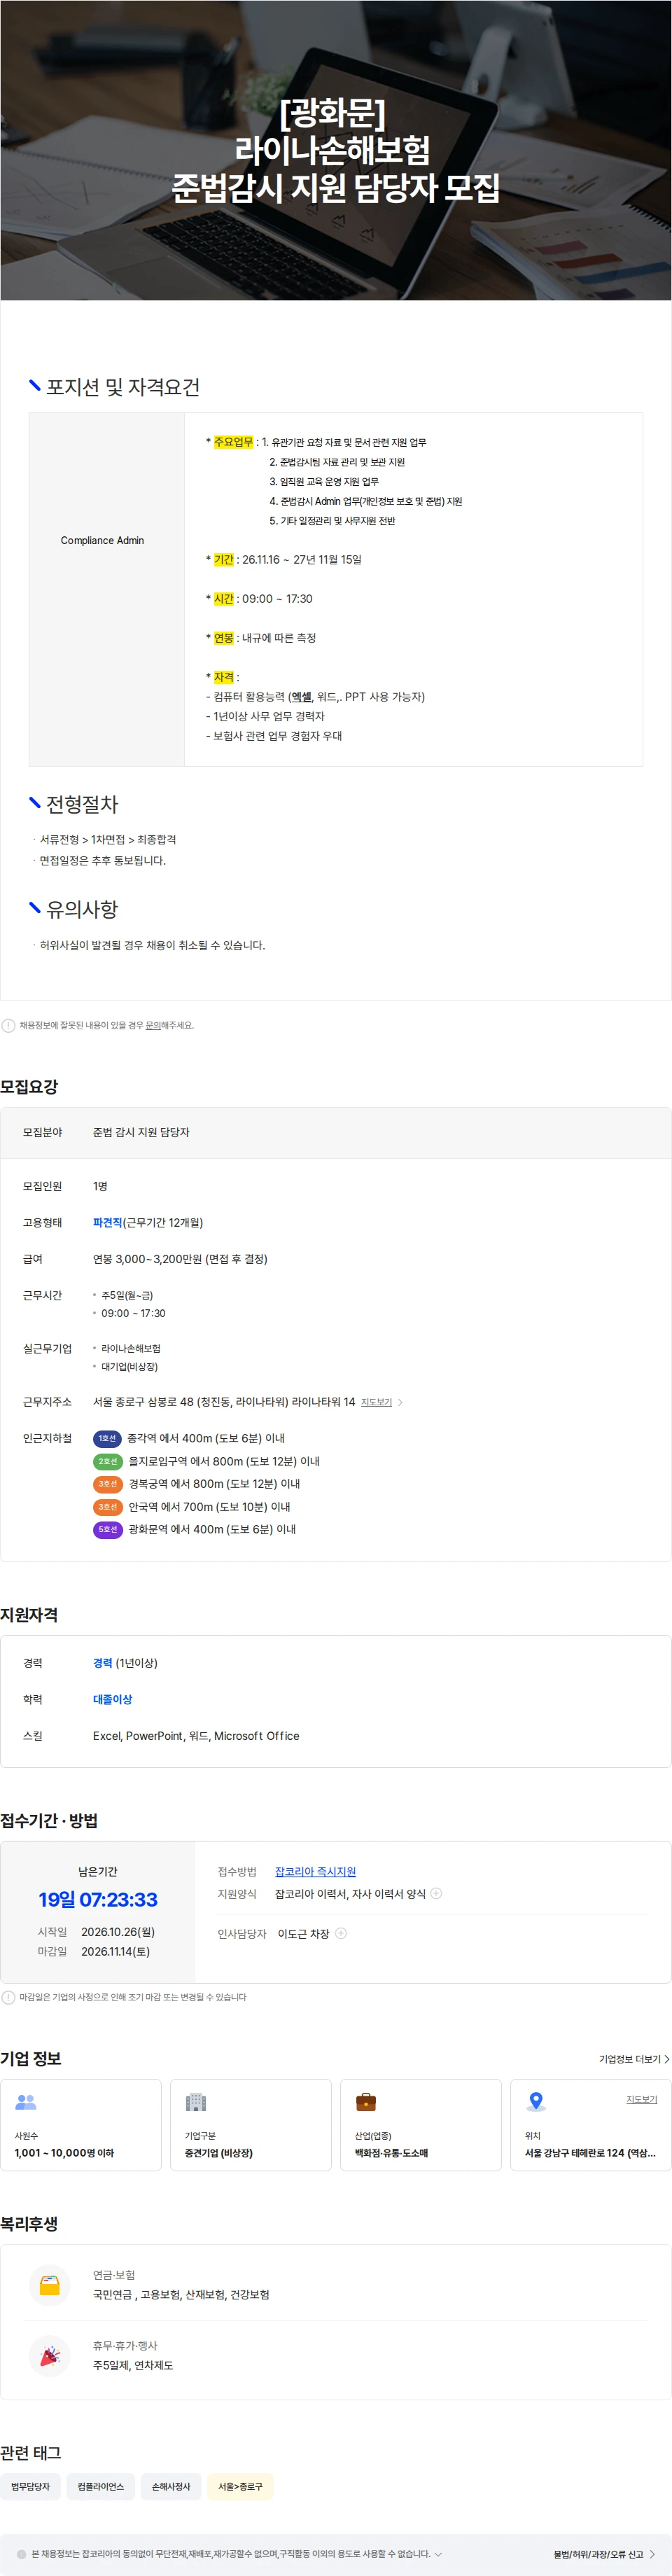
Task: Click 주5일제, 연차제도 benefits text
Action: [133, 2365]
